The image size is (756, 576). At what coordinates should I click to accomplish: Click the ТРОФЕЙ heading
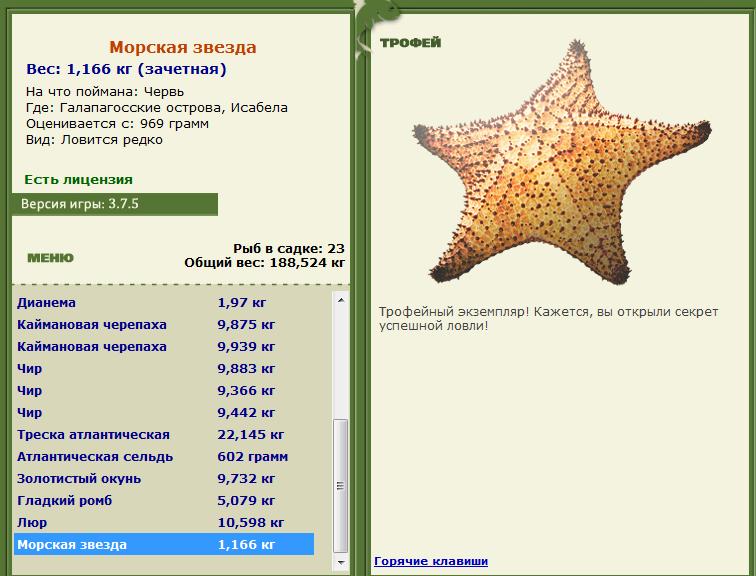pos(410,43)
